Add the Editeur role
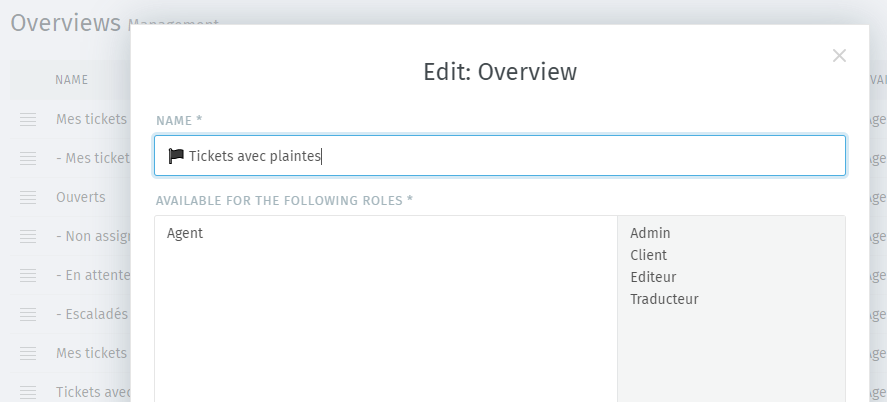Screen dimensions: 887x402 click(653, 277)
